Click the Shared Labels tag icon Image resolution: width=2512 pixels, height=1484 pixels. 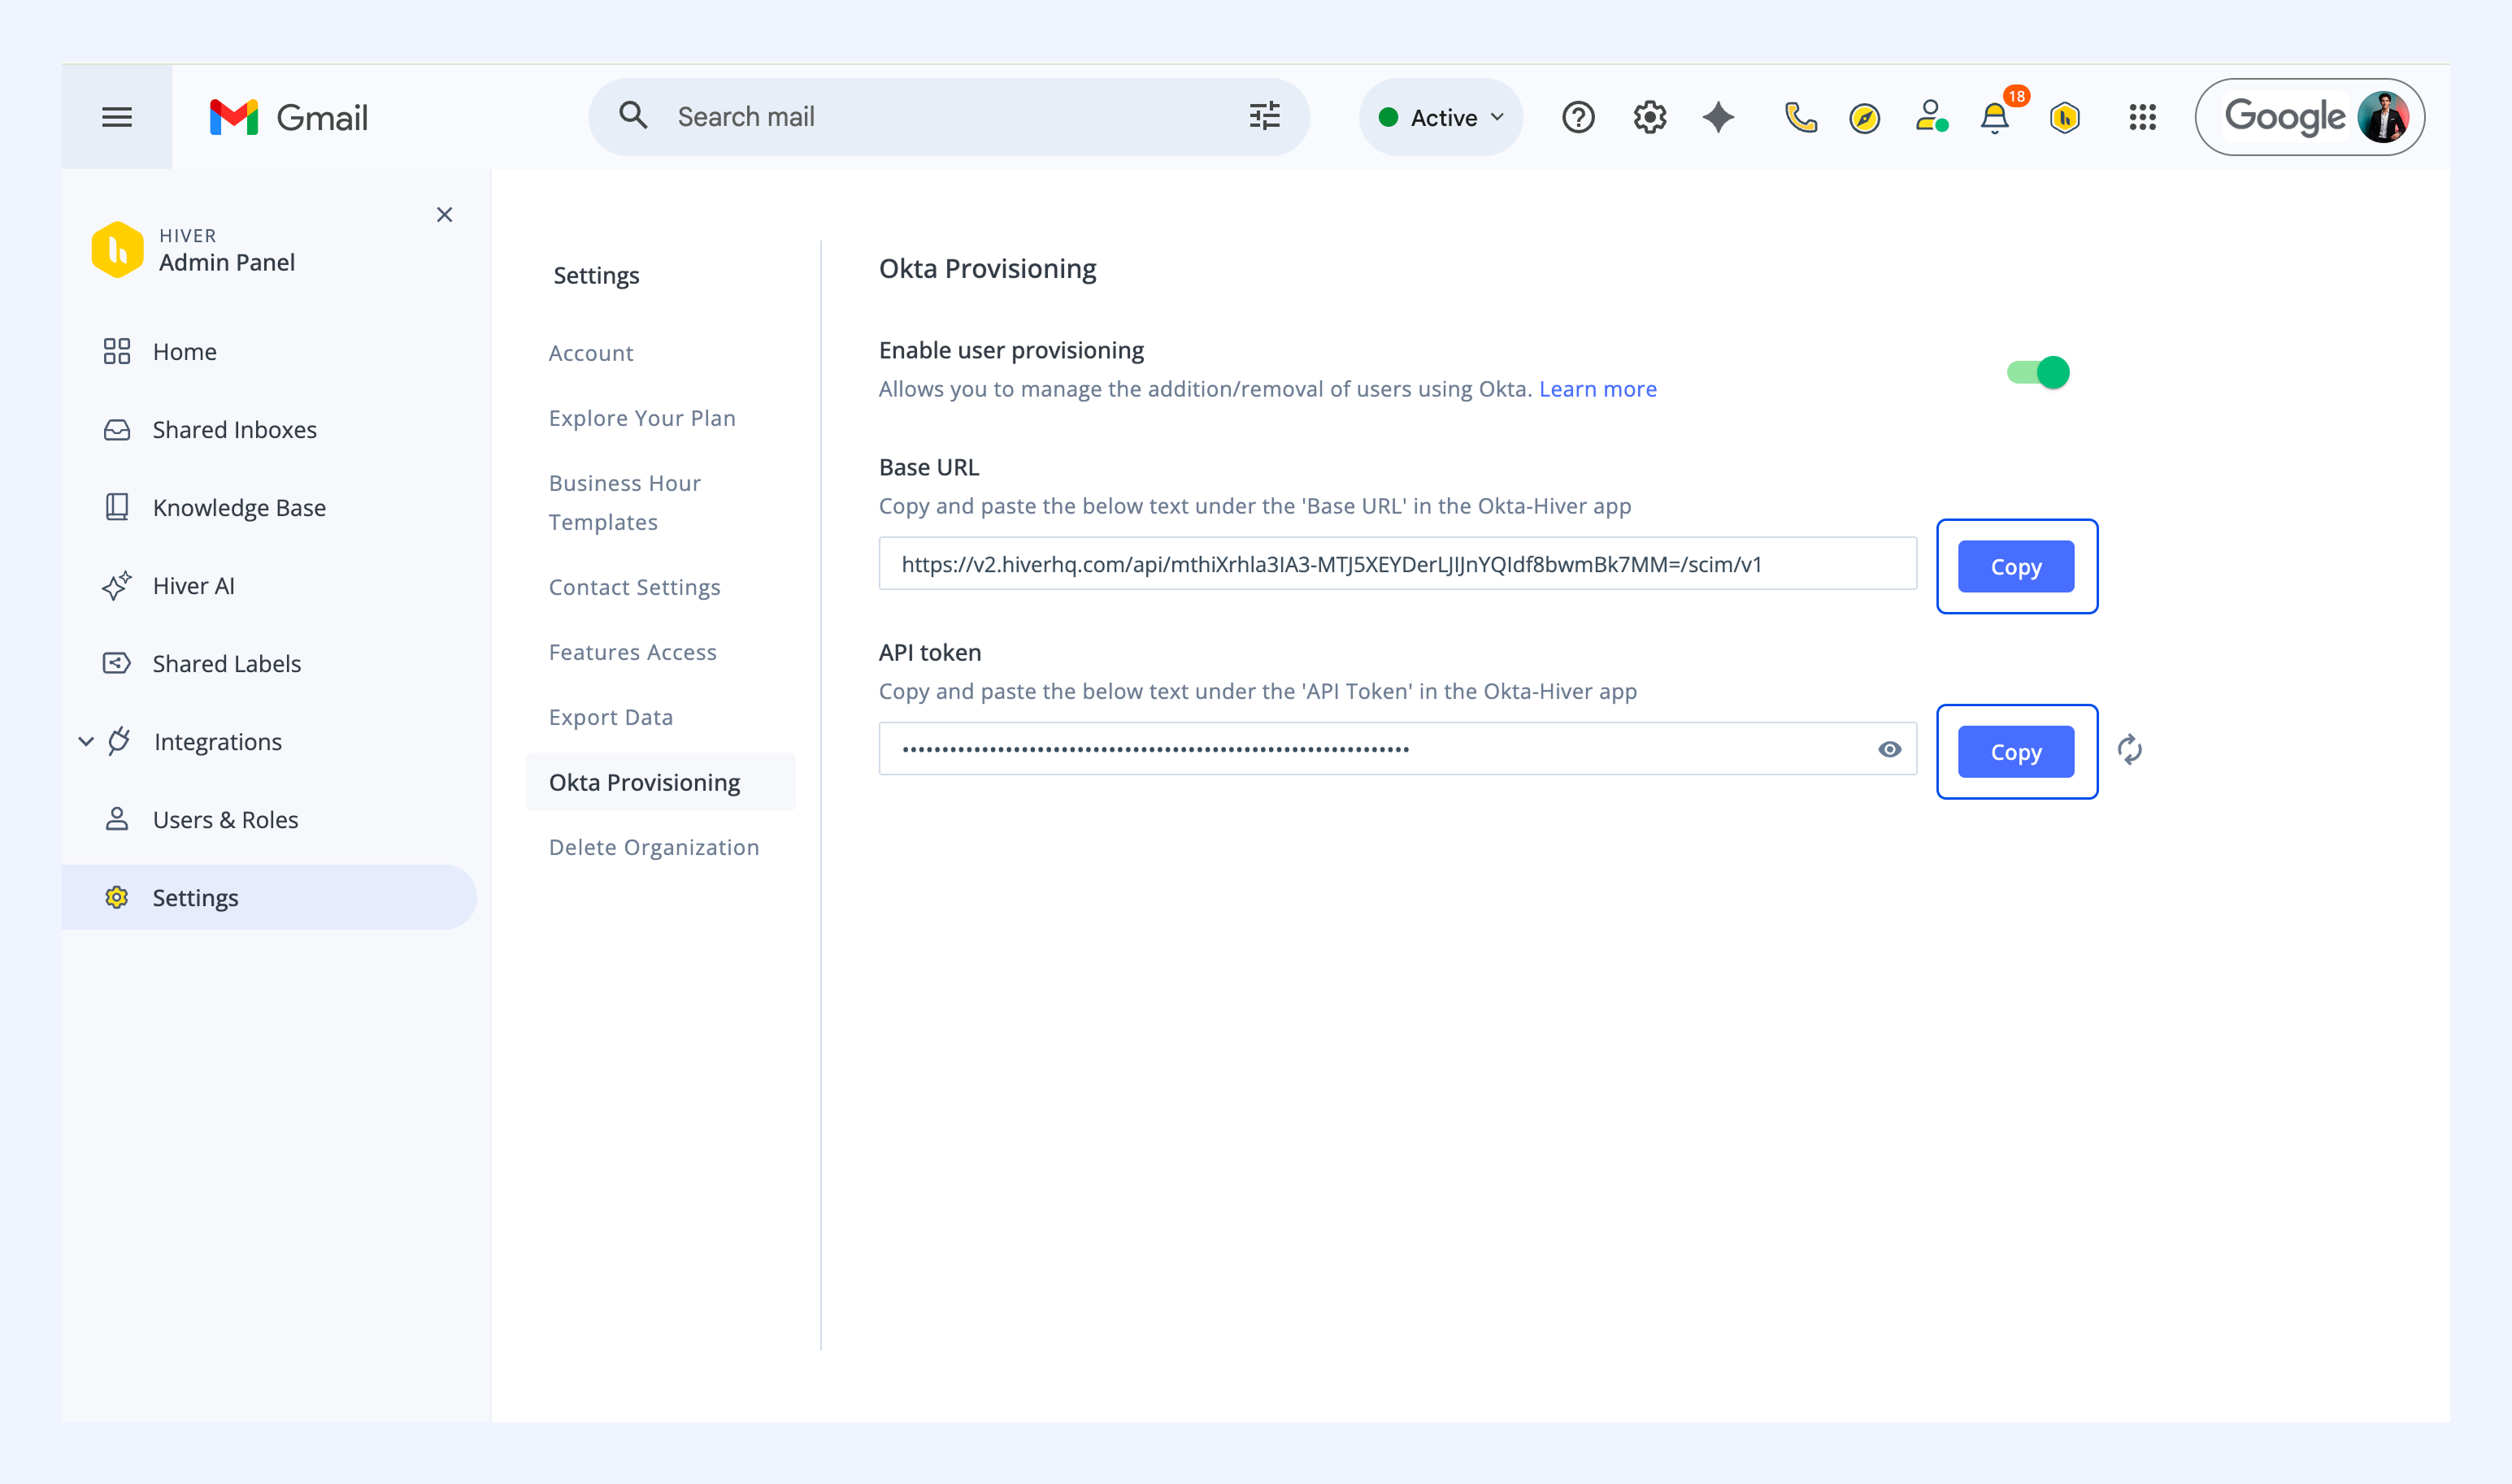[x=117, y=663]
